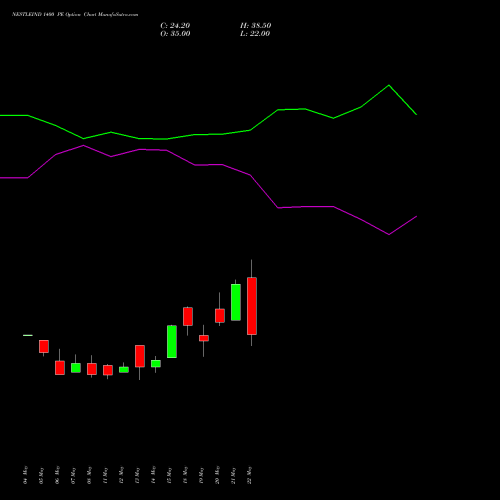Select the closing price C: 24.20 label
Screen dimensions: 500x500
(175, 26)
